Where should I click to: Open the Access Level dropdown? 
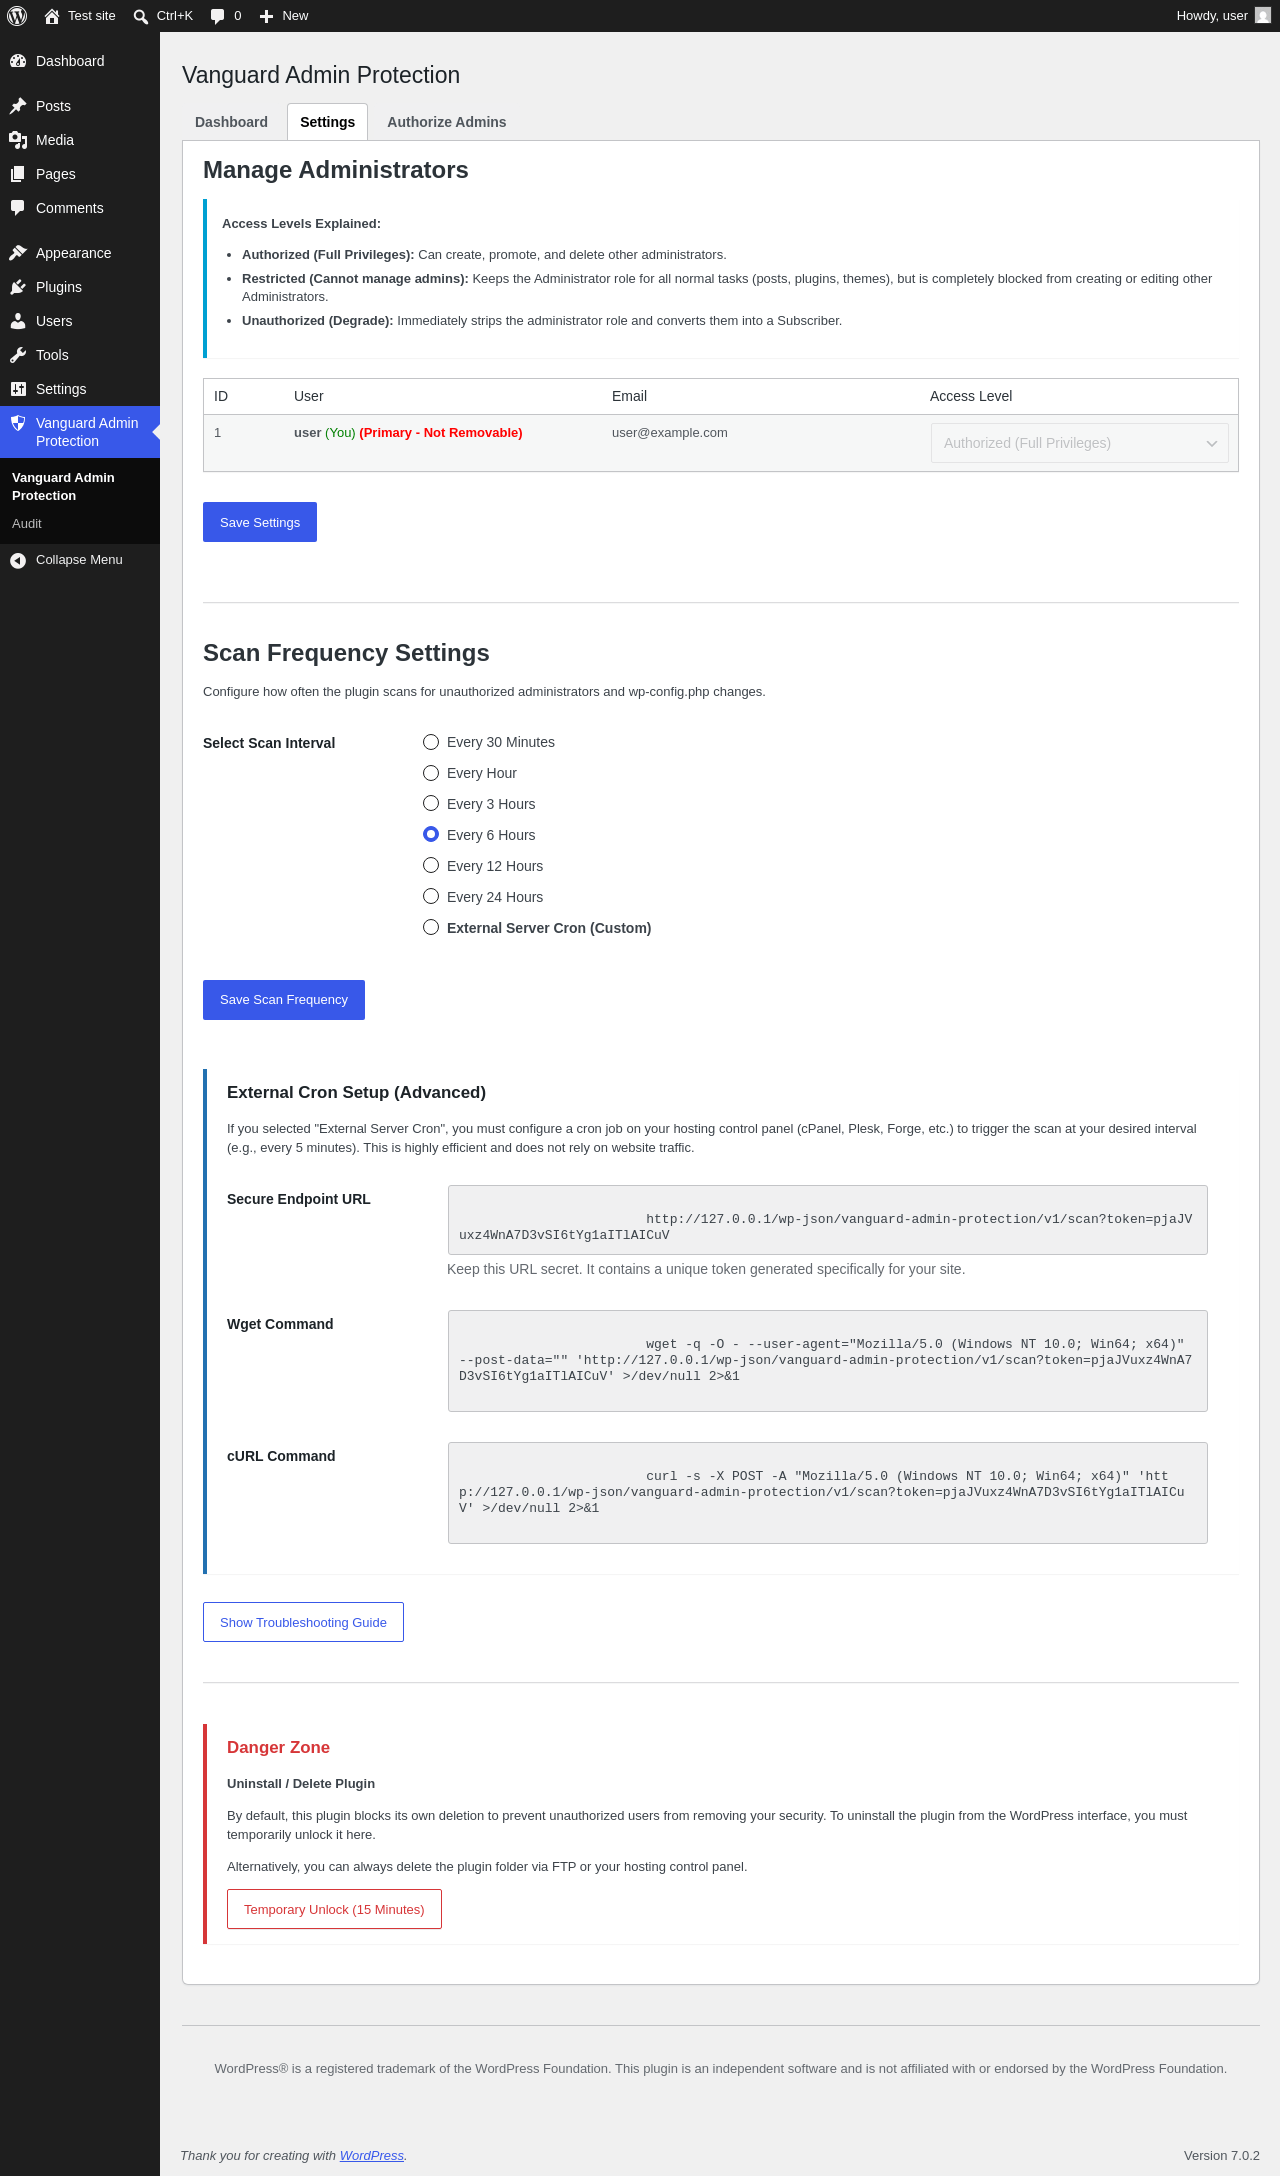[x=1080, y=443]
